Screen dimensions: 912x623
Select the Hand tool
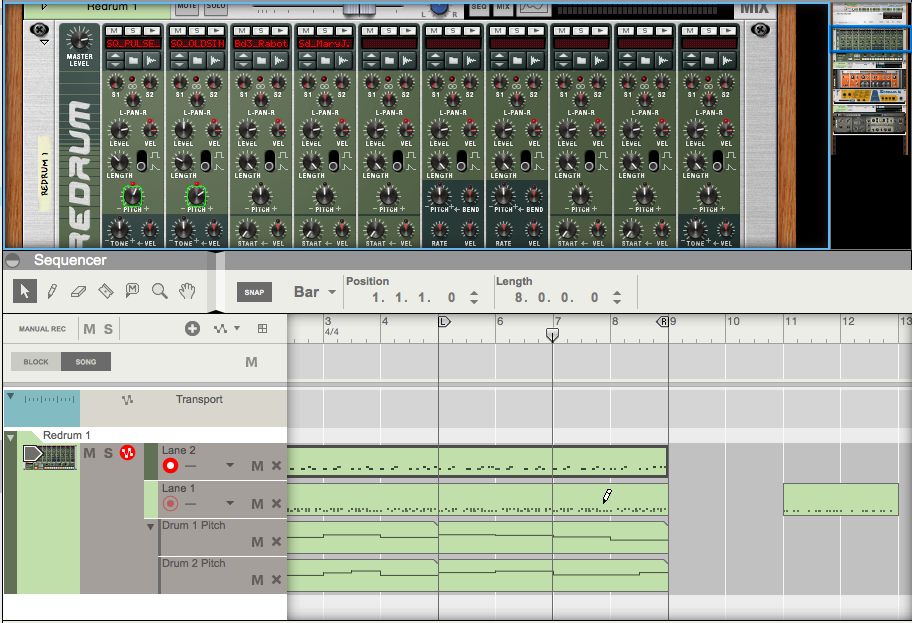(187, 291)
